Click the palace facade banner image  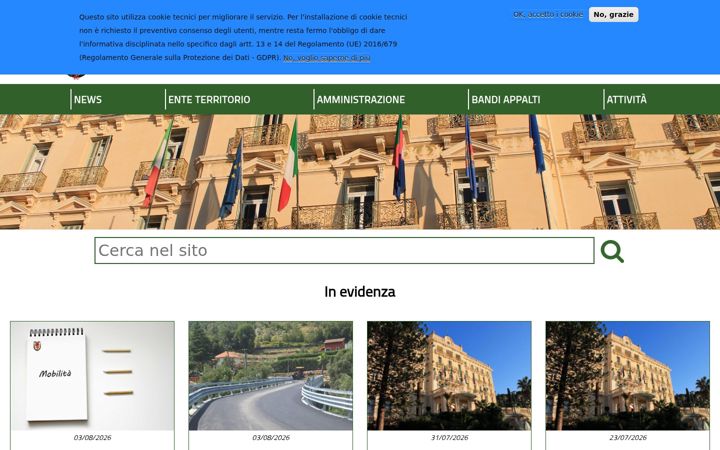[360, 172]
